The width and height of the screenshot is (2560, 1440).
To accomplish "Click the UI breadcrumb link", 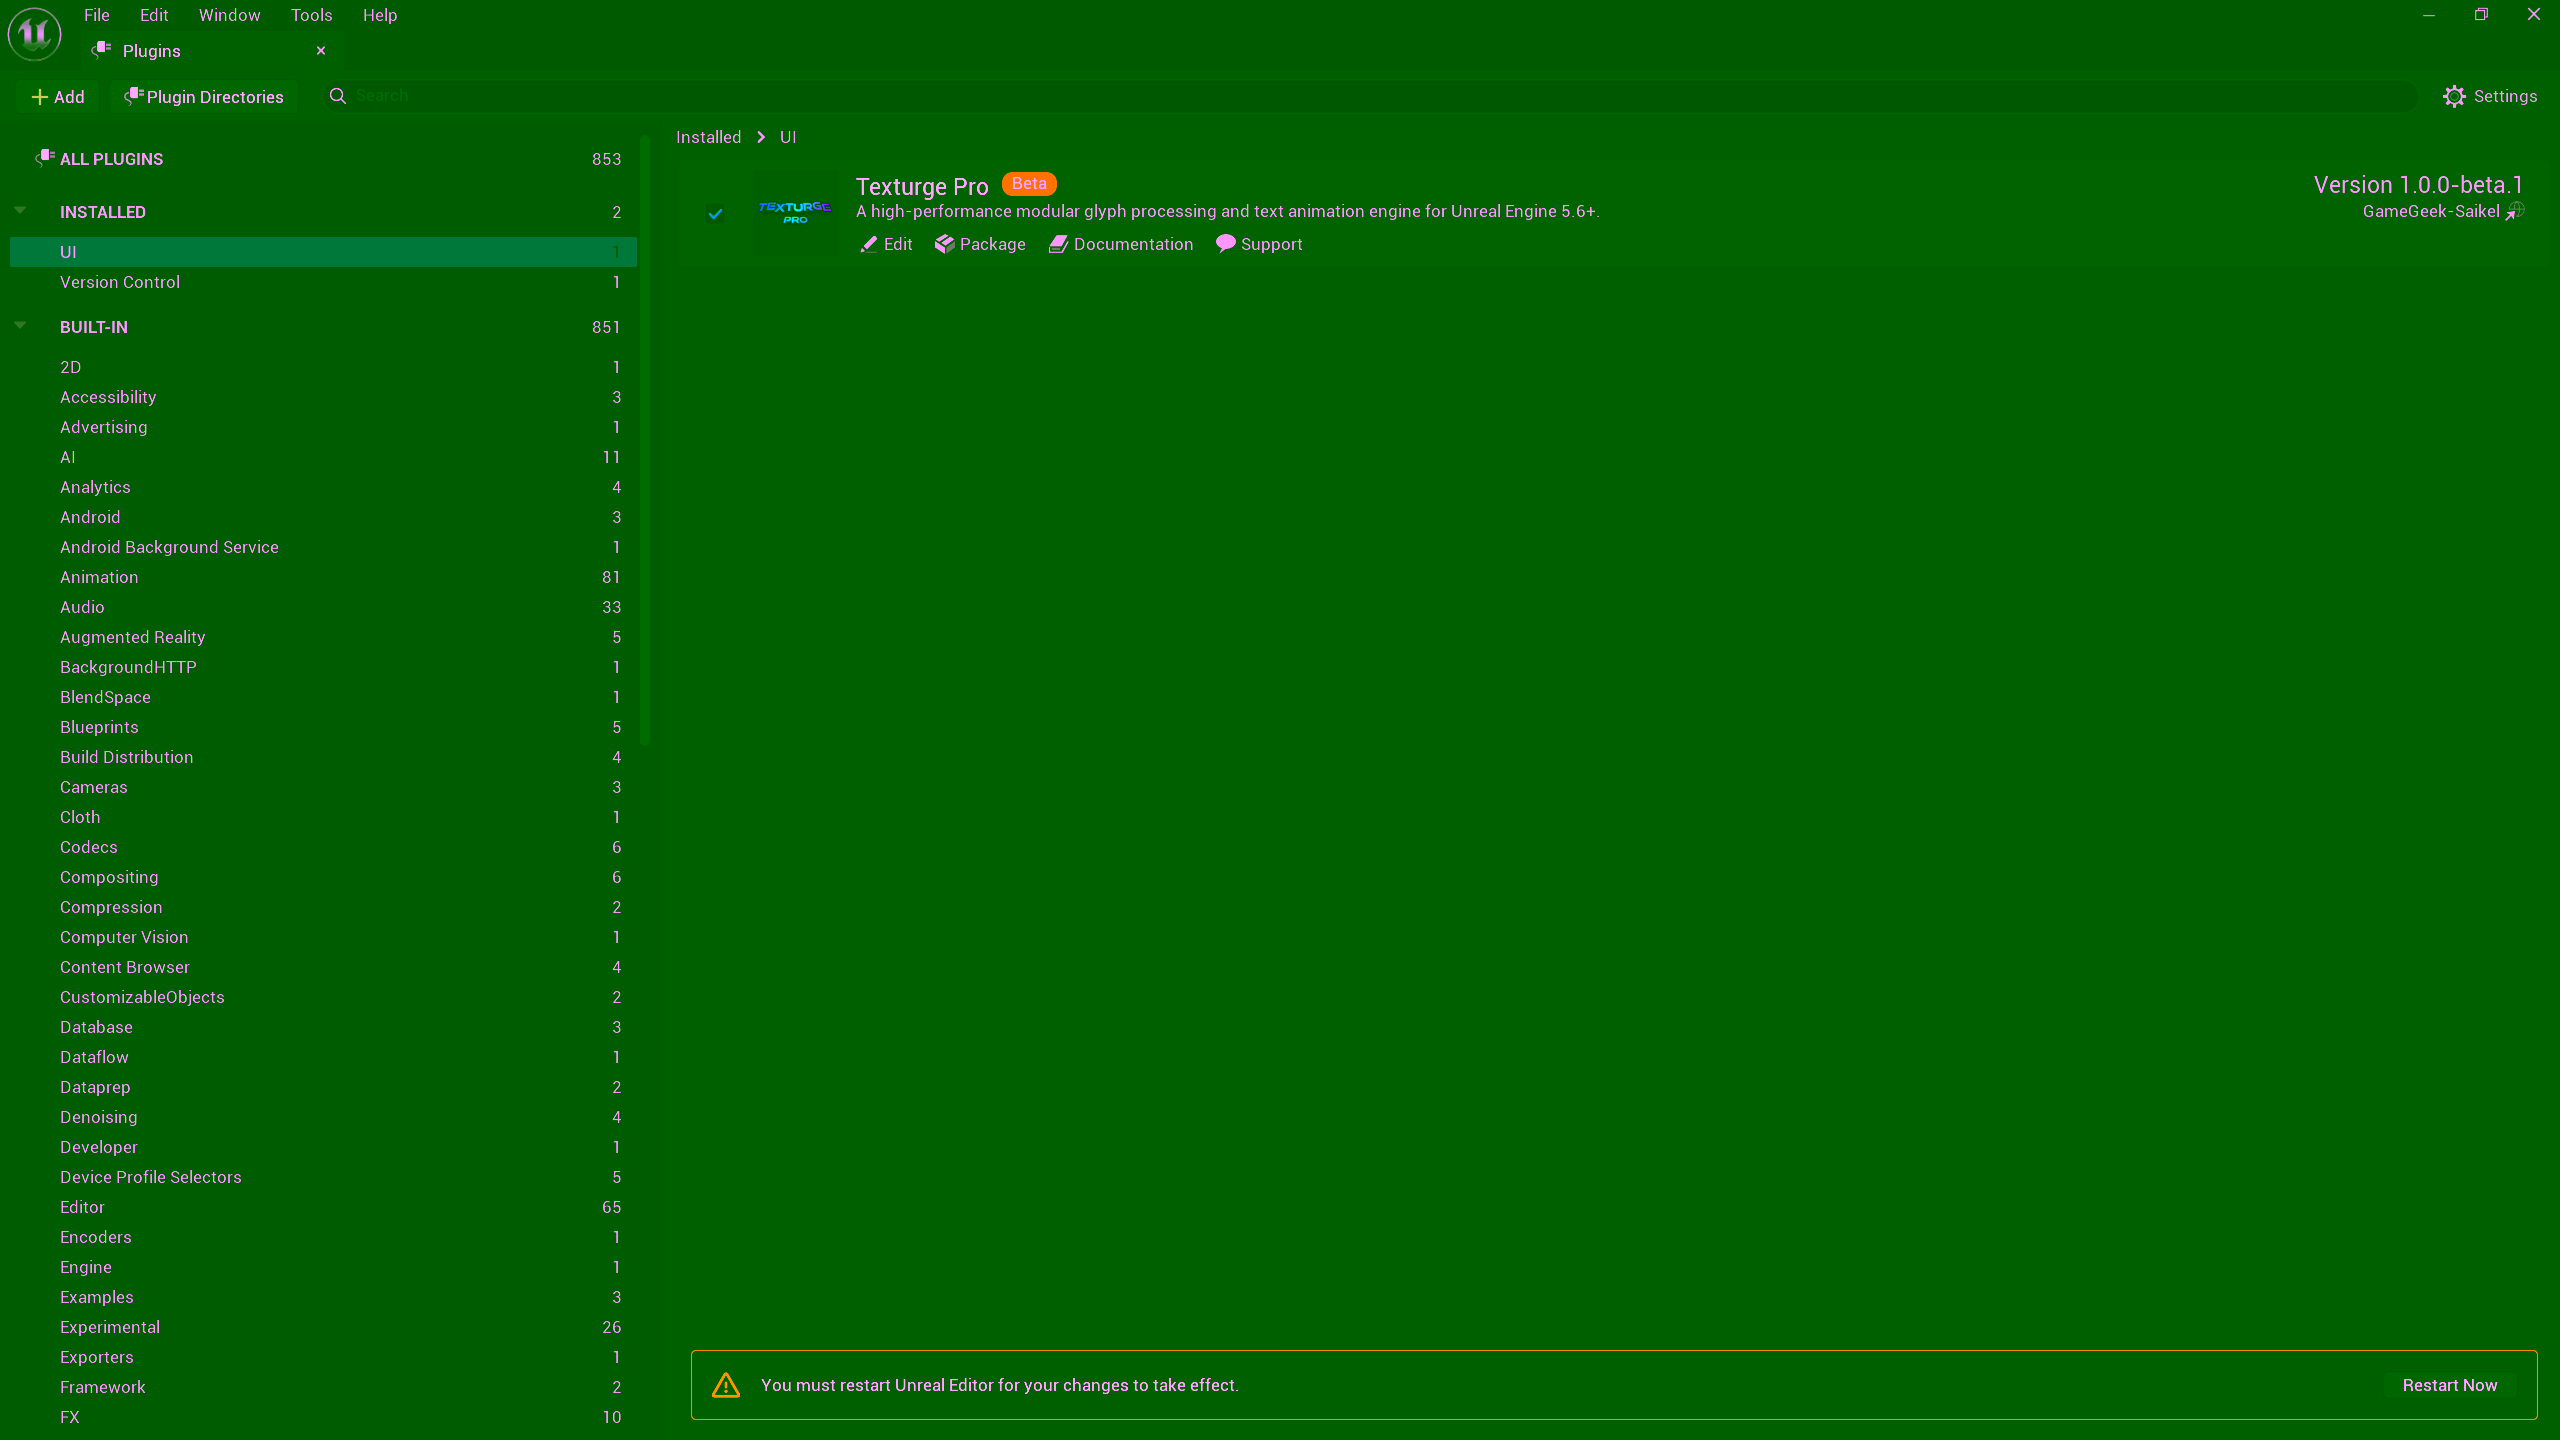I will tap(788, 137).
